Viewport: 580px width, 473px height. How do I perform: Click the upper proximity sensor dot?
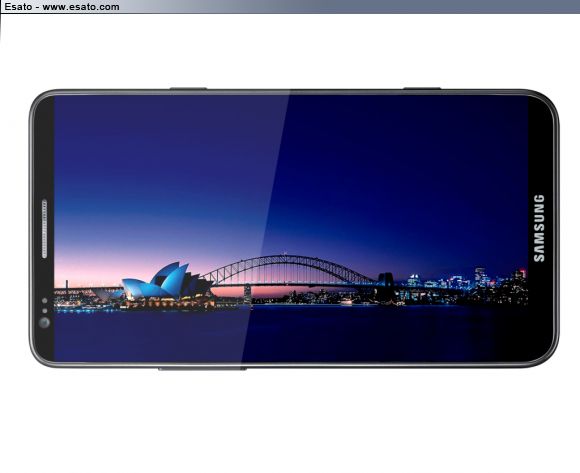(45, 301)
